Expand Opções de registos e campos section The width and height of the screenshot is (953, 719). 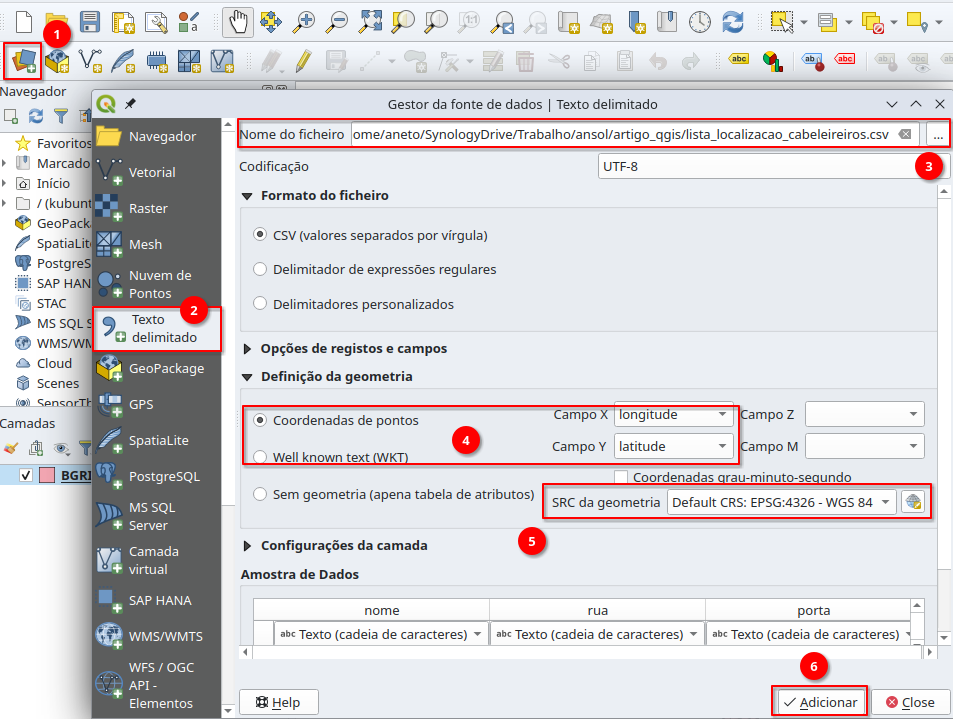pos(247,349)
